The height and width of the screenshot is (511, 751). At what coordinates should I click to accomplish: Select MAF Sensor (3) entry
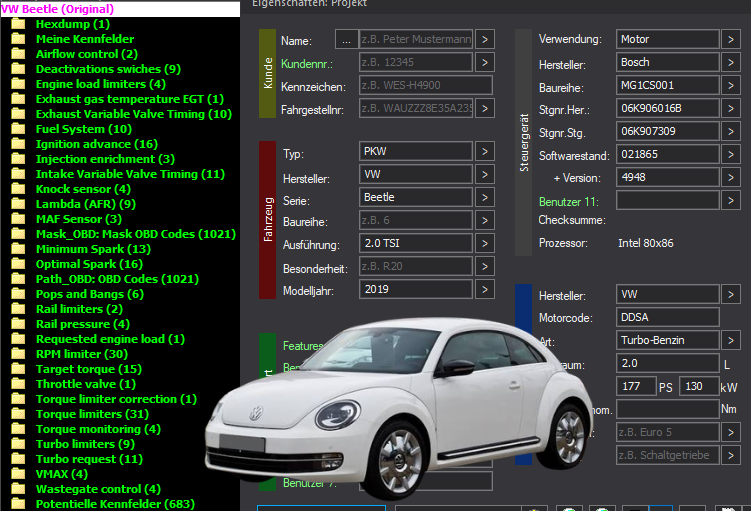[x=79, y=219]
